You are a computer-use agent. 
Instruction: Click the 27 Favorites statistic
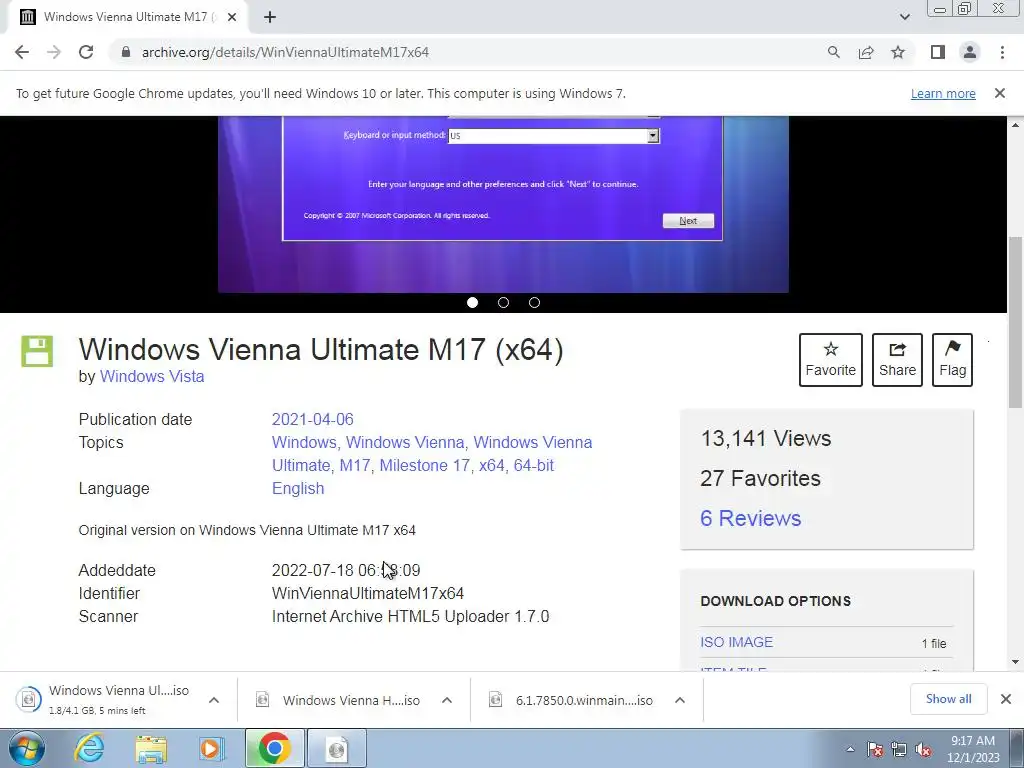tap(760, 478)
